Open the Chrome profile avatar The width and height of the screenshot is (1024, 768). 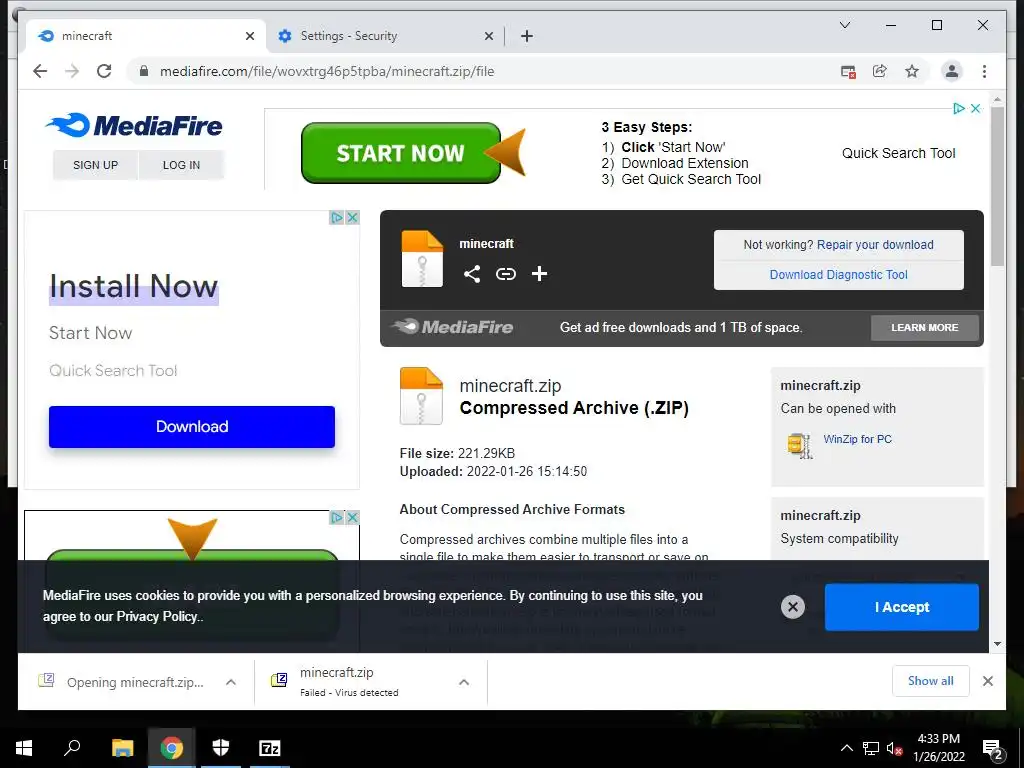point(952,71)
